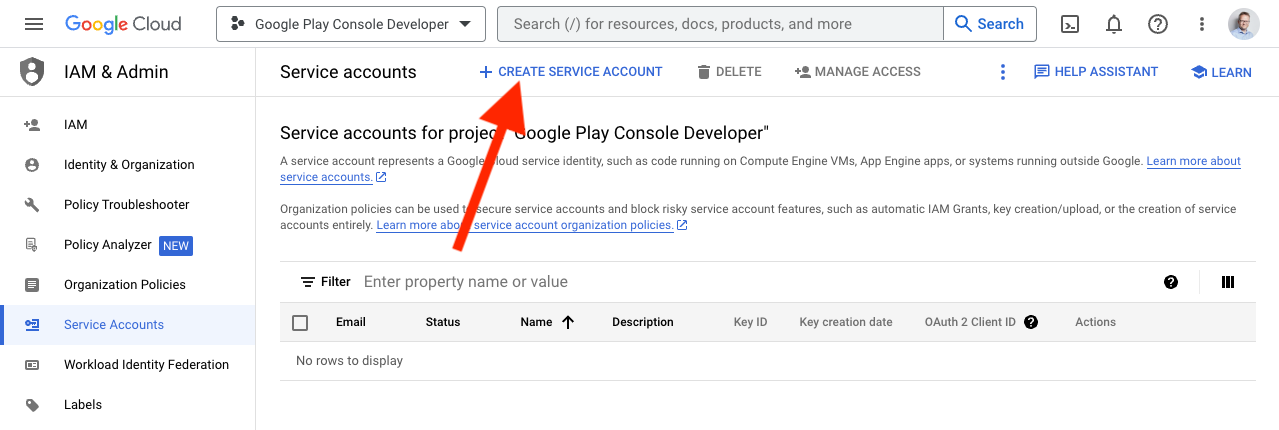
Task: Click the Google Cloud logo
Action: click(x=124, y=24)
